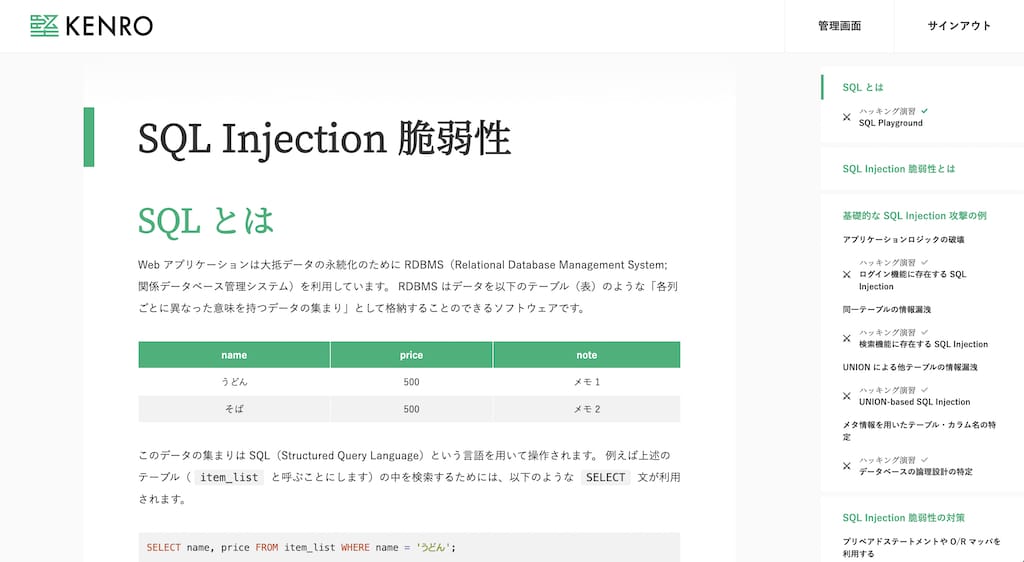
Task: Select アプリケーションロジックの破壊 in the sidebar
Action: (903, 240)
